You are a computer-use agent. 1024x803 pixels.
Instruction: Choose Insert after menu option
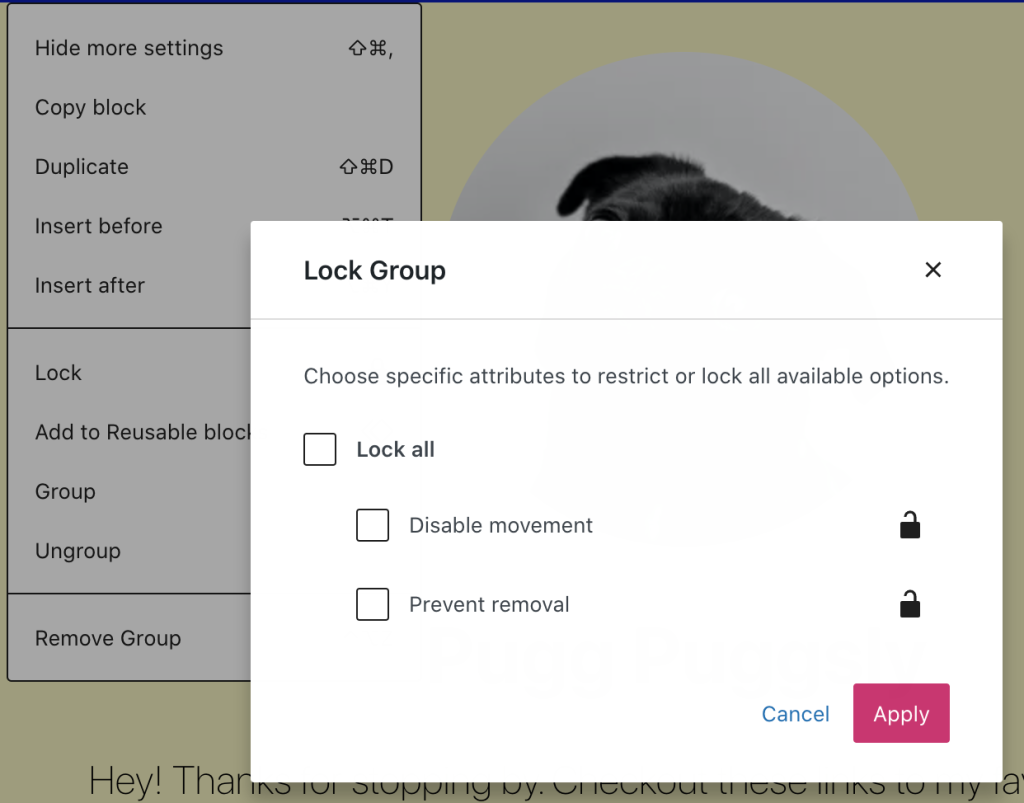tap(90, 285)
